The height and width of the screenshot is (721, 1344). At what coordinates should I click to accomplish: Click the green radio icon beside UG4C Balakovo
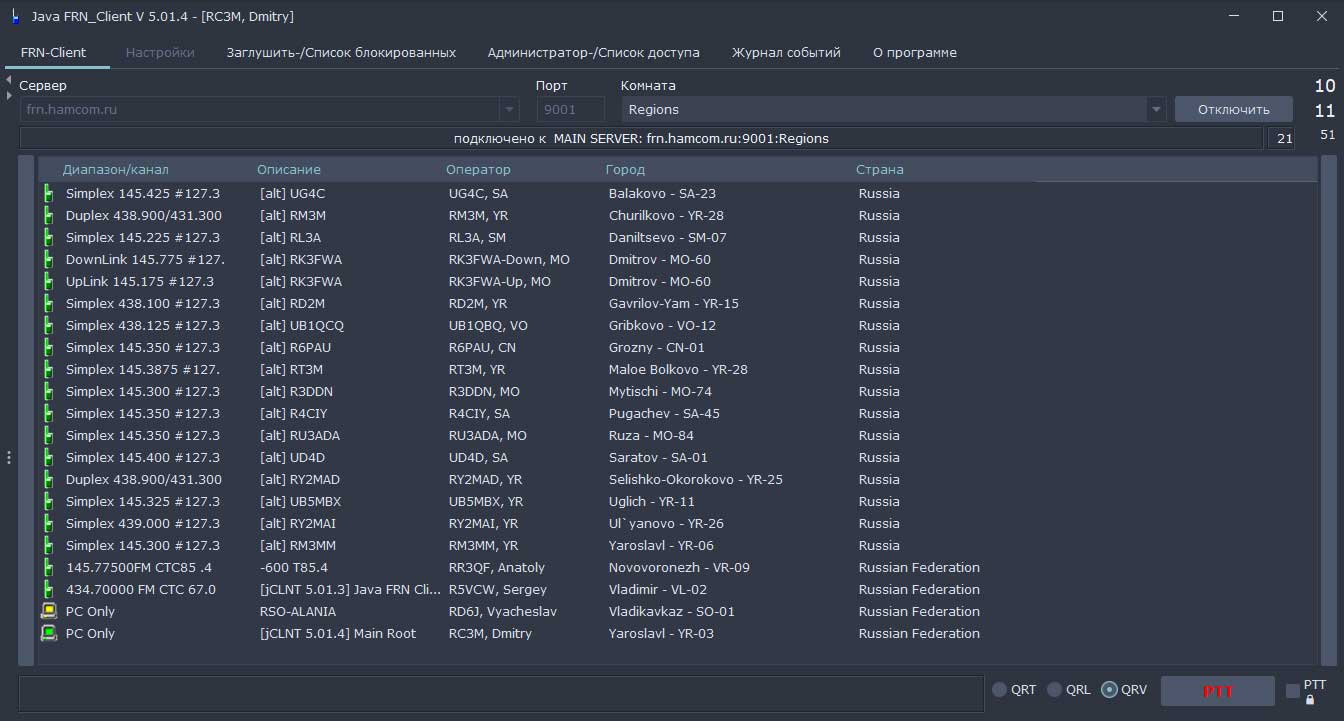pos(48,194)
